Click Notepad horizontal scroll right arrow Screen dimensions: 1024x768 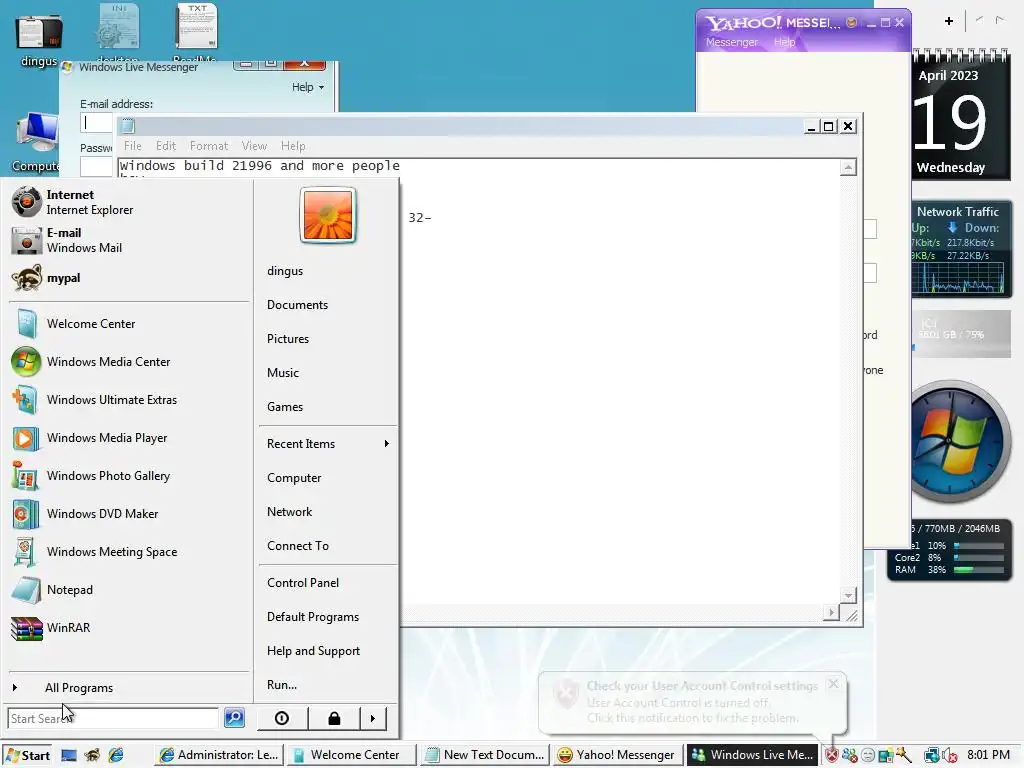click(x=831, y=613)
